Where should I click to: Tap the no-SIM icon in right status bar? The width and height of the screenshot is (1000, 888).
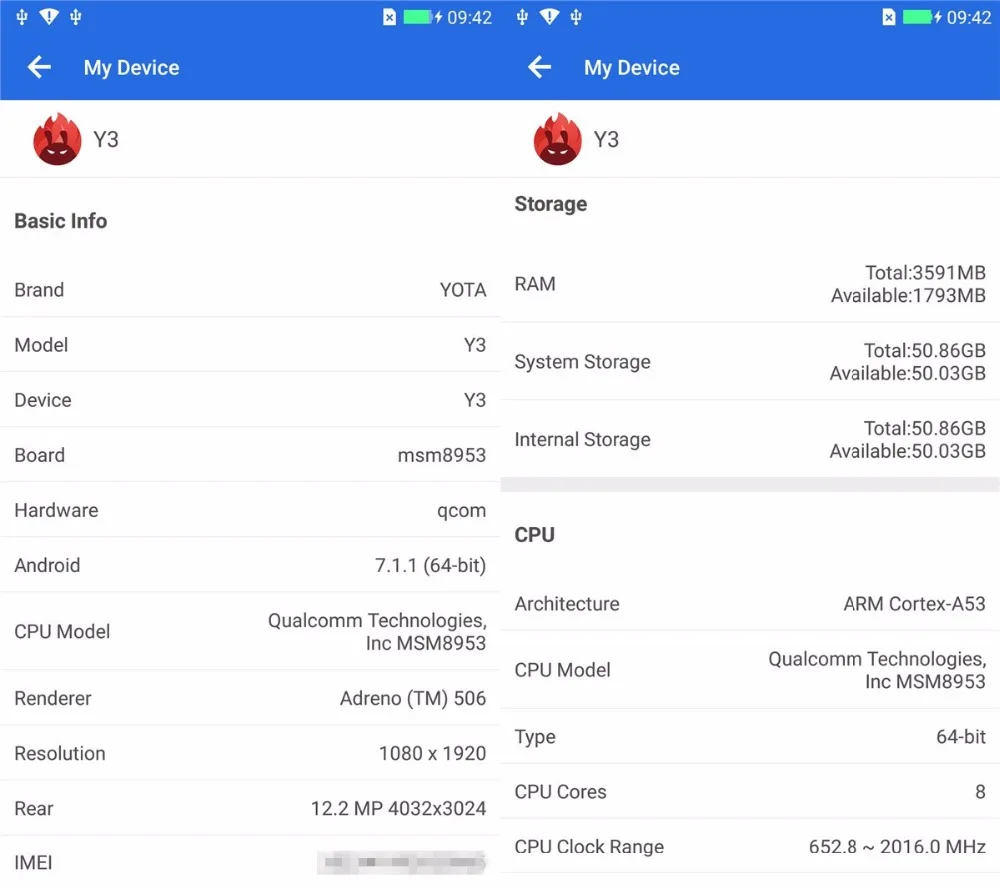(889, 17)
